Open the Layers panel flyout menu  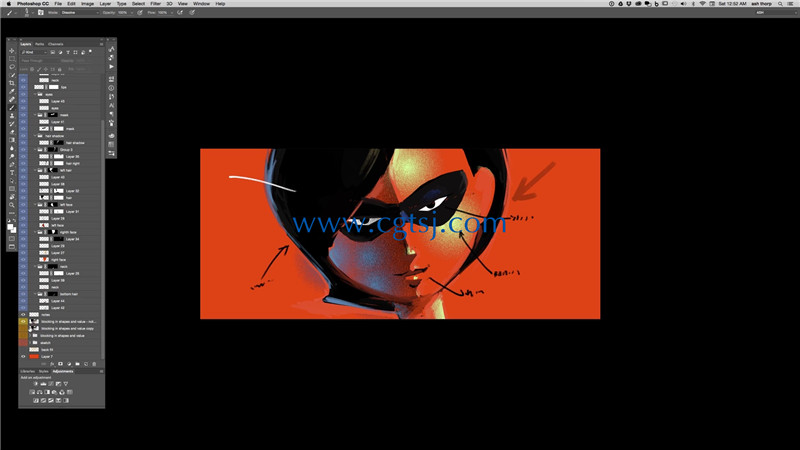tap(101, 44)
